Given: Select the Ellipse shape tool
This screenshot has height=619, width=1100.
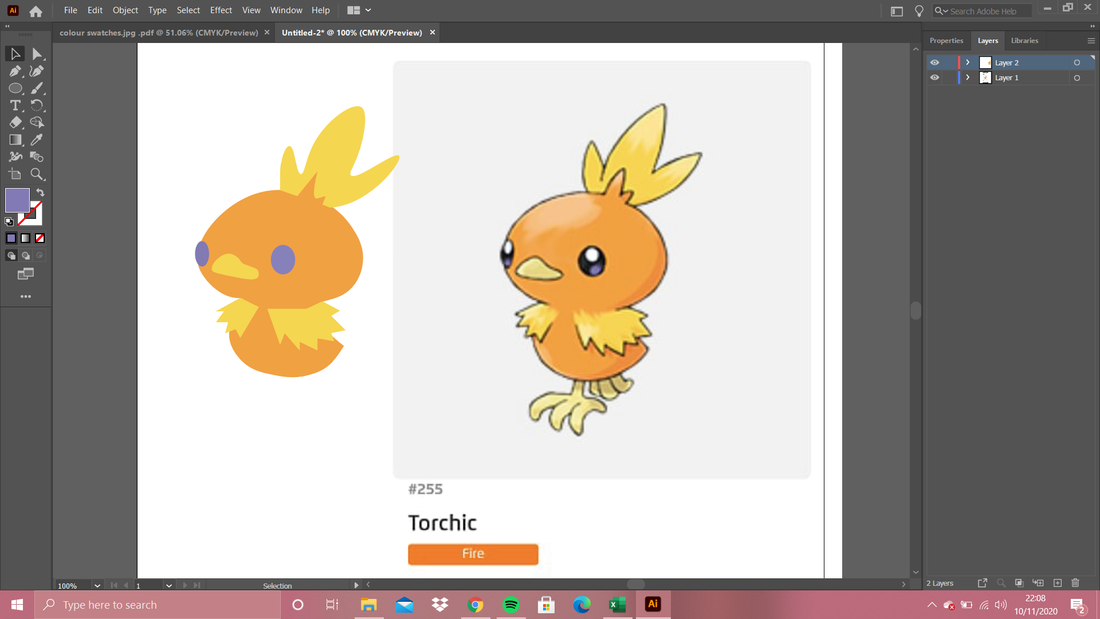Looking at the screenshot, I should point(15,88).
